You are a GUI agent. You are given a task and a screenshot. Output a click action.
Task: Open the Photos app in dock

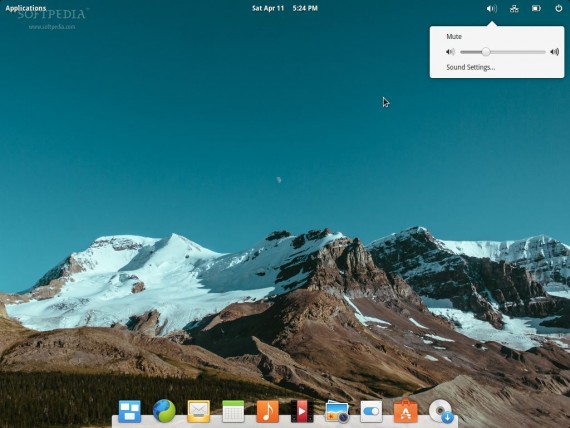(337, 412)
